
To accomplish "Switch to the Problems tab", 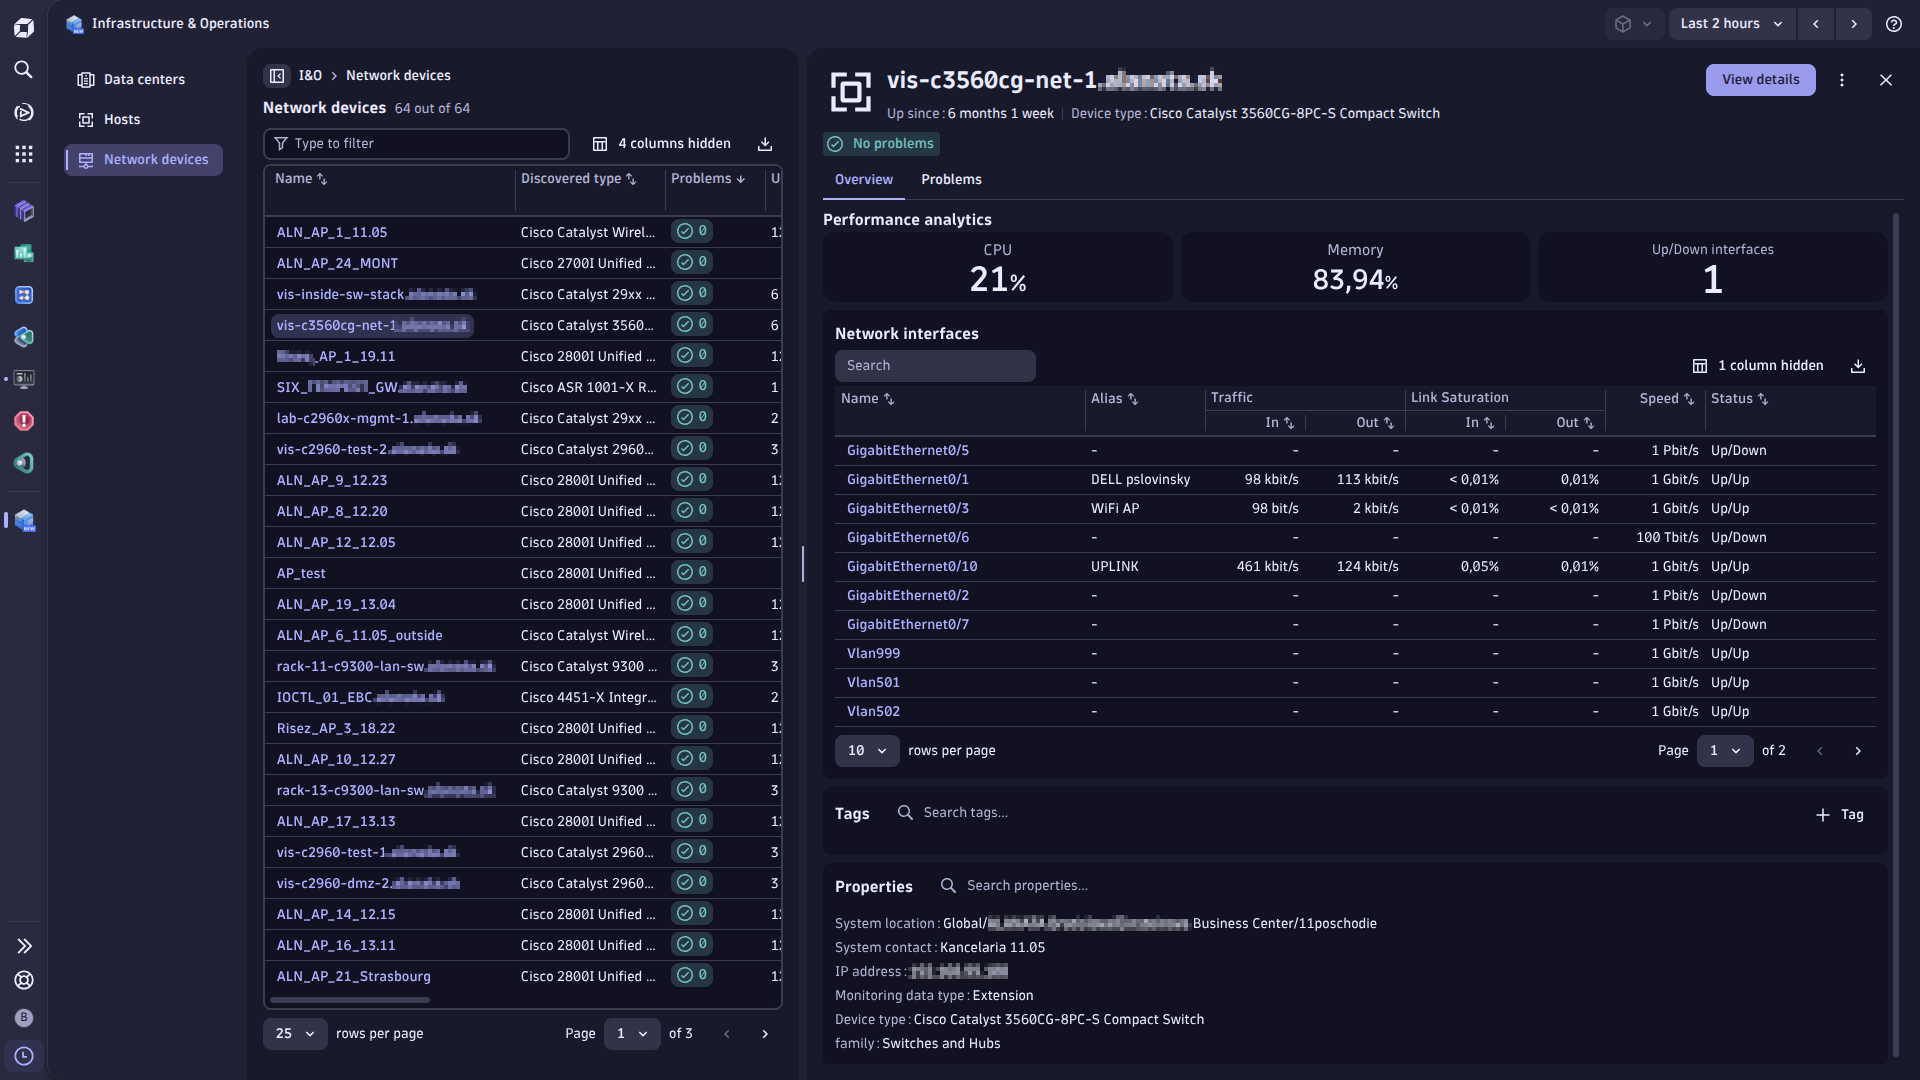I will coord(951,180).
